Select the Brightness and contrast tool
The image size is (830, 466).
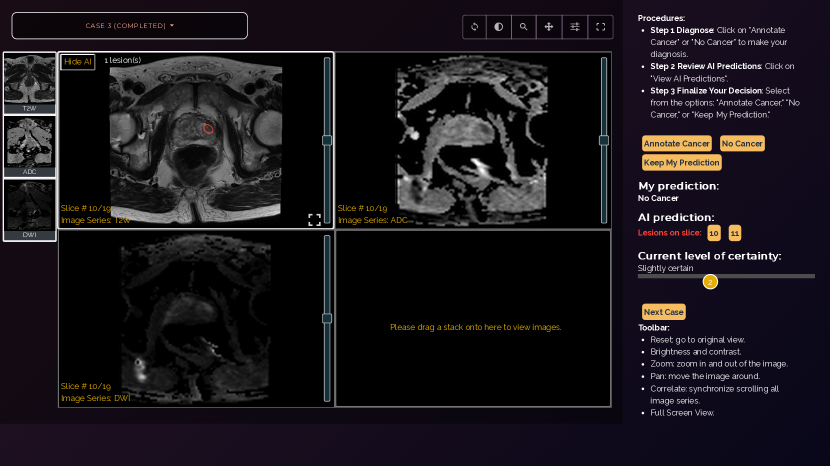[499, 27]
